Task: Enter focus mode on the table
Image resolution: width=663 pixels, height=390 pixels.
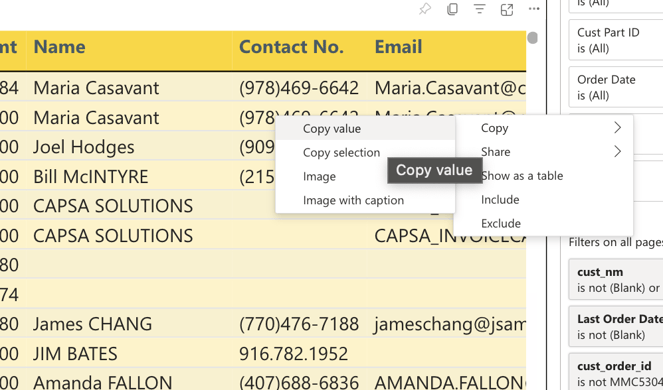Action: point(507,9)
